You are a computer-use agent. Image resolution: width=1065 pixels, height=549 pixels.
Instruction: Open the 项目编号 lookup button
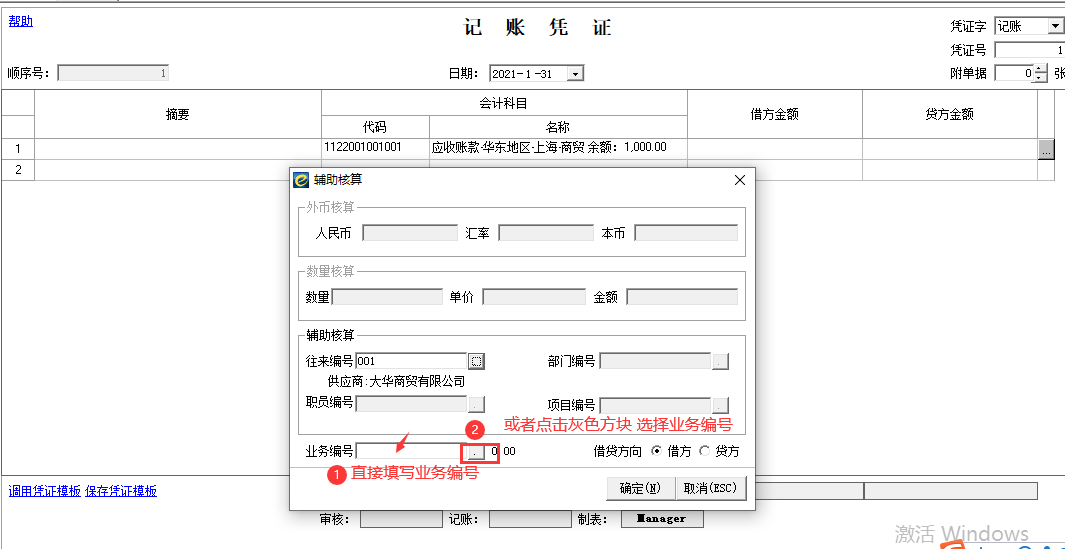click(x=721, y=406)
